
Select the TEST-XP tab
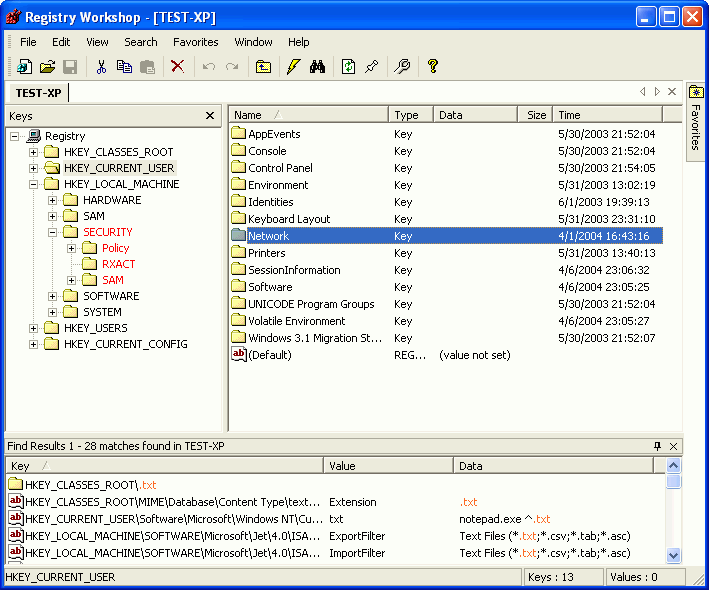[x=38, y=93]
